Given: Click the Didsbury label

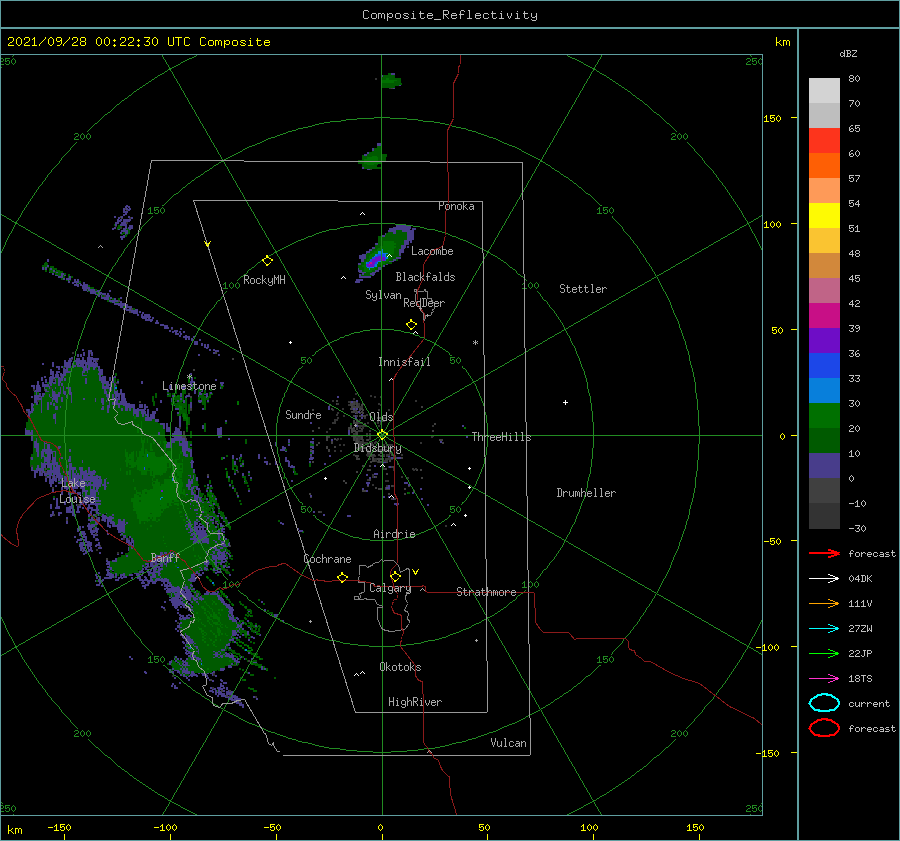Looking at the screenshot, I should coord(378,448).
